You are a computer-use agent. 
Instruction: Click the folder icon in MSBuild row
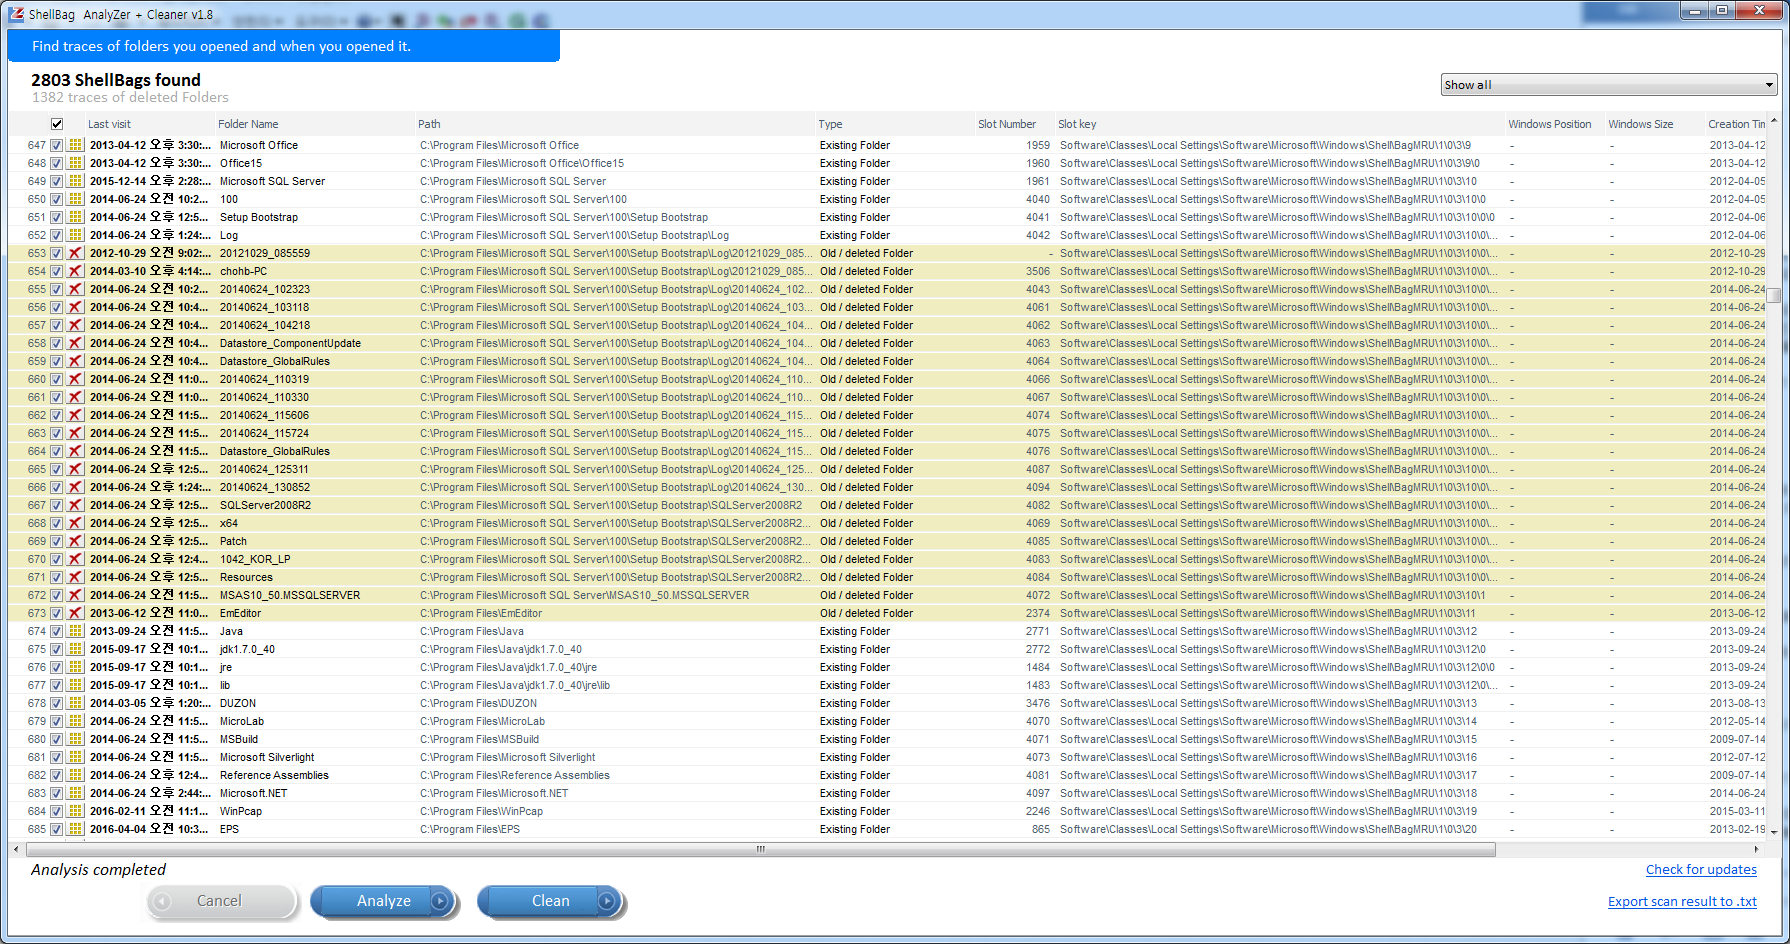pyautogui.click(x=76, y=739)
